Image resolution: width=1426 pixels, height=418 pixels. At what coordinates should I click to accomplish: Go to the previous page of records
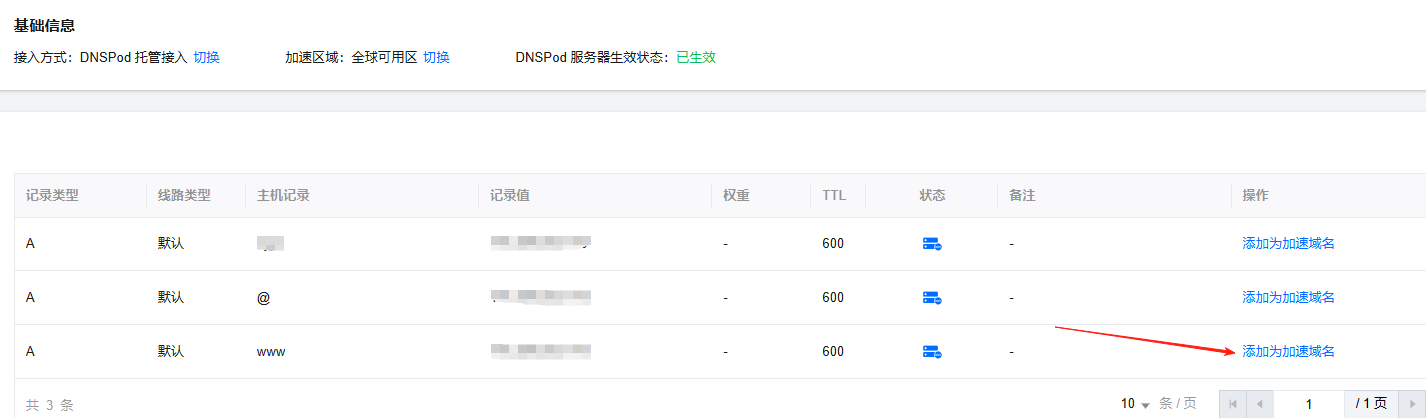click(1259, 404)
